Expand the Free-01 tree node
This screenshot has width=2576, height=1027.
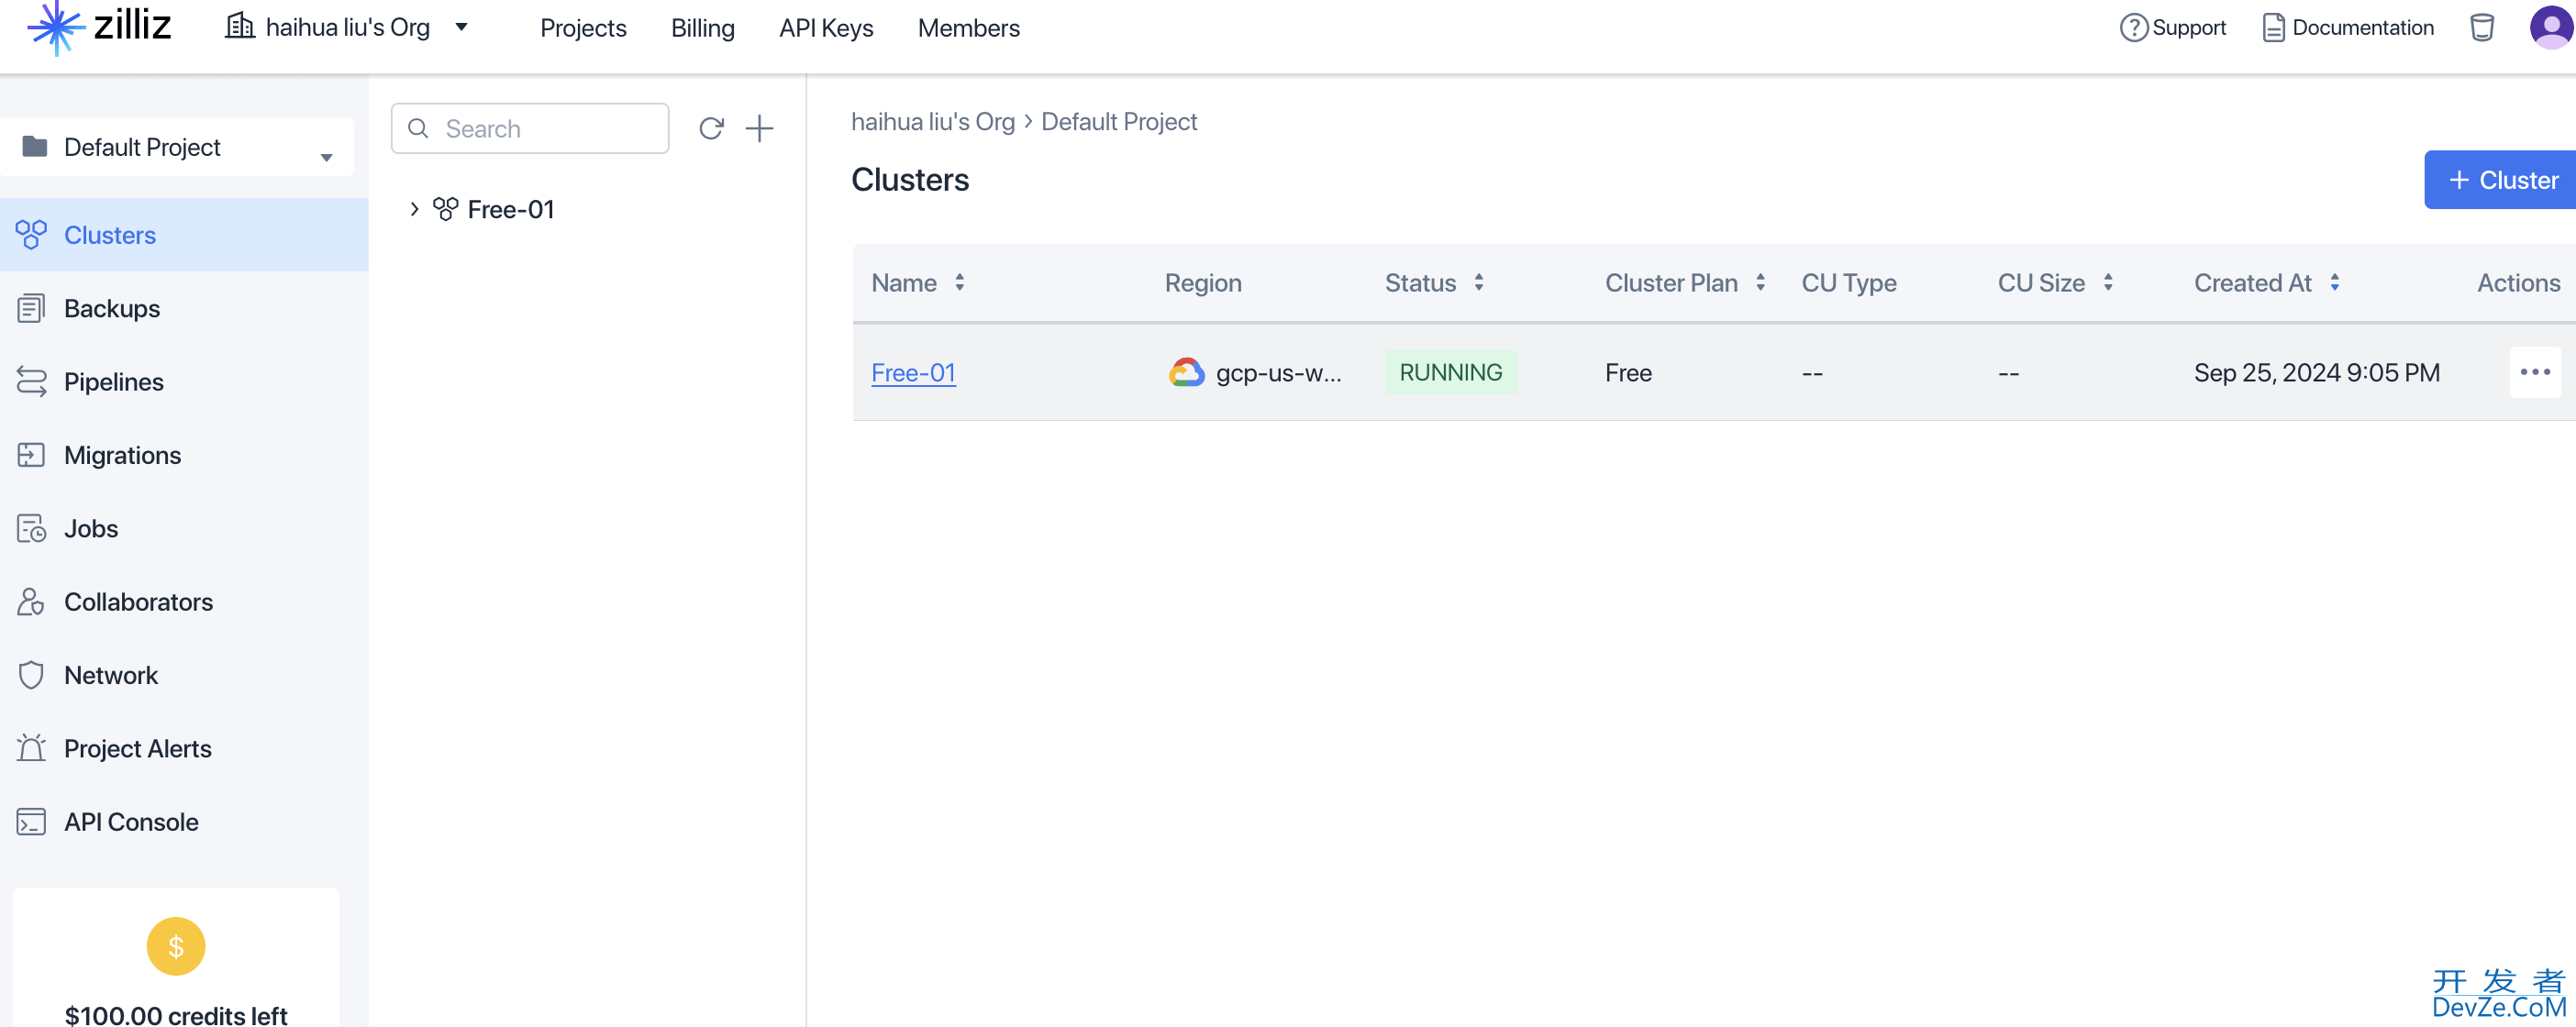click(x=414, y=209)
